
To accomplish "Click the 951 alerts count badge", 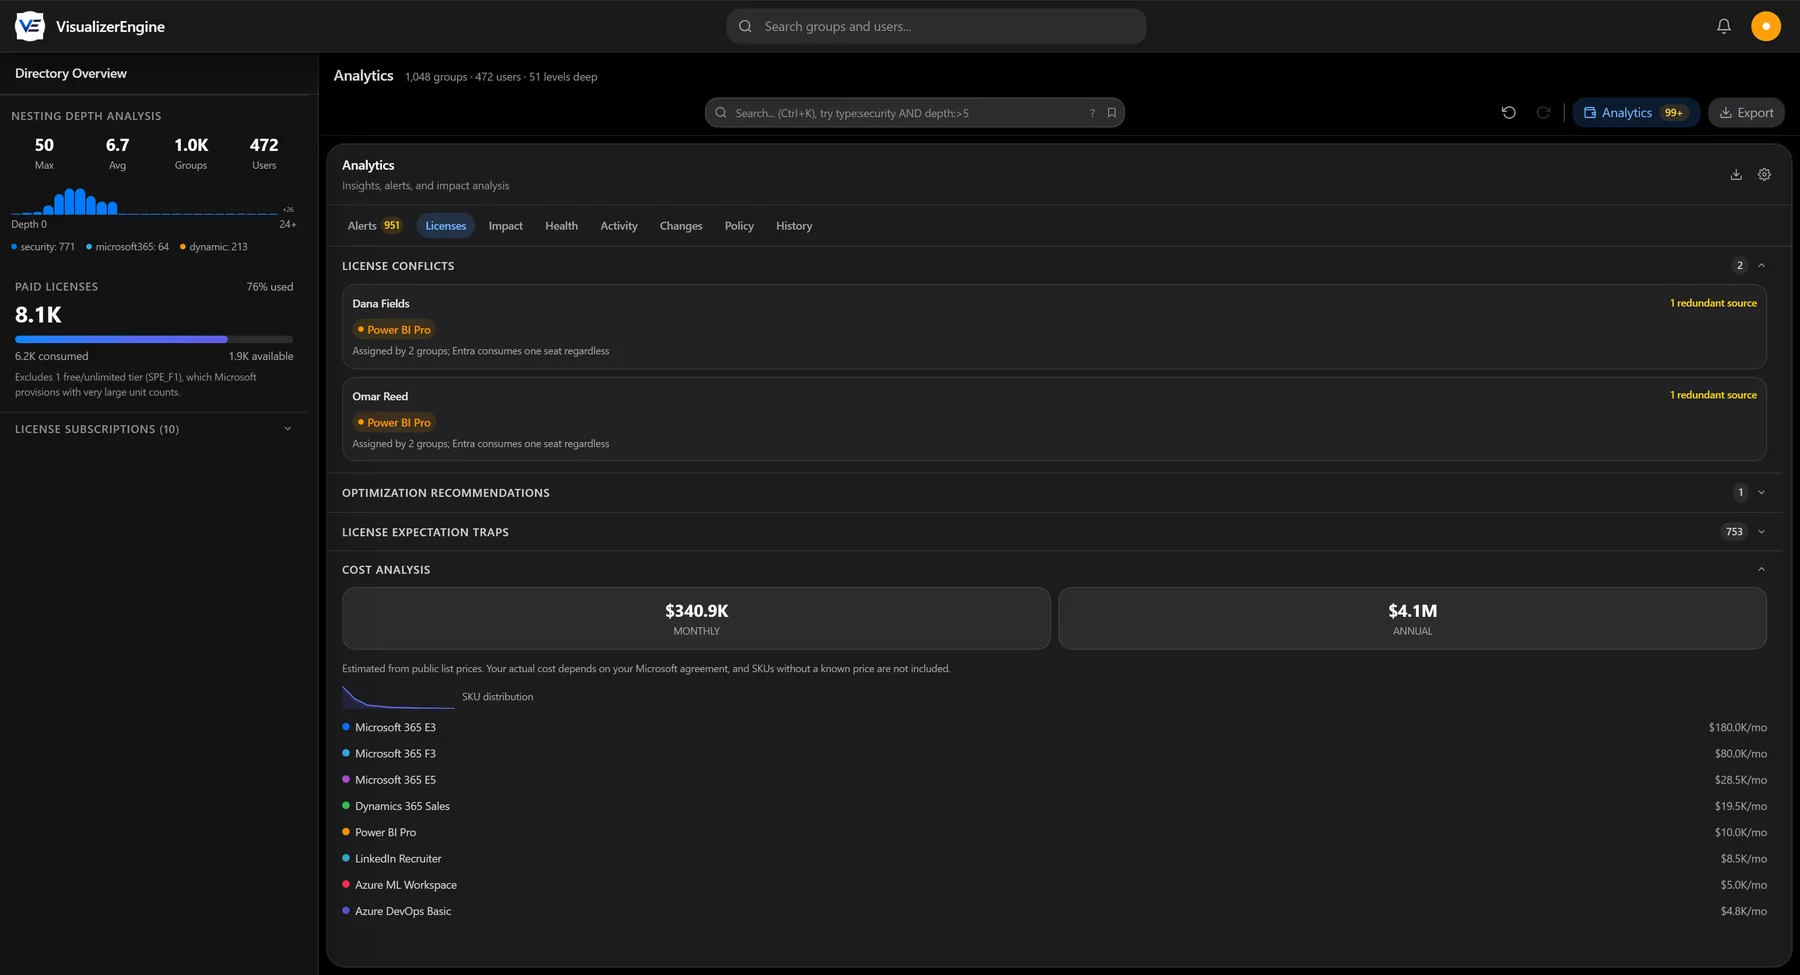I will pos(392,226).
